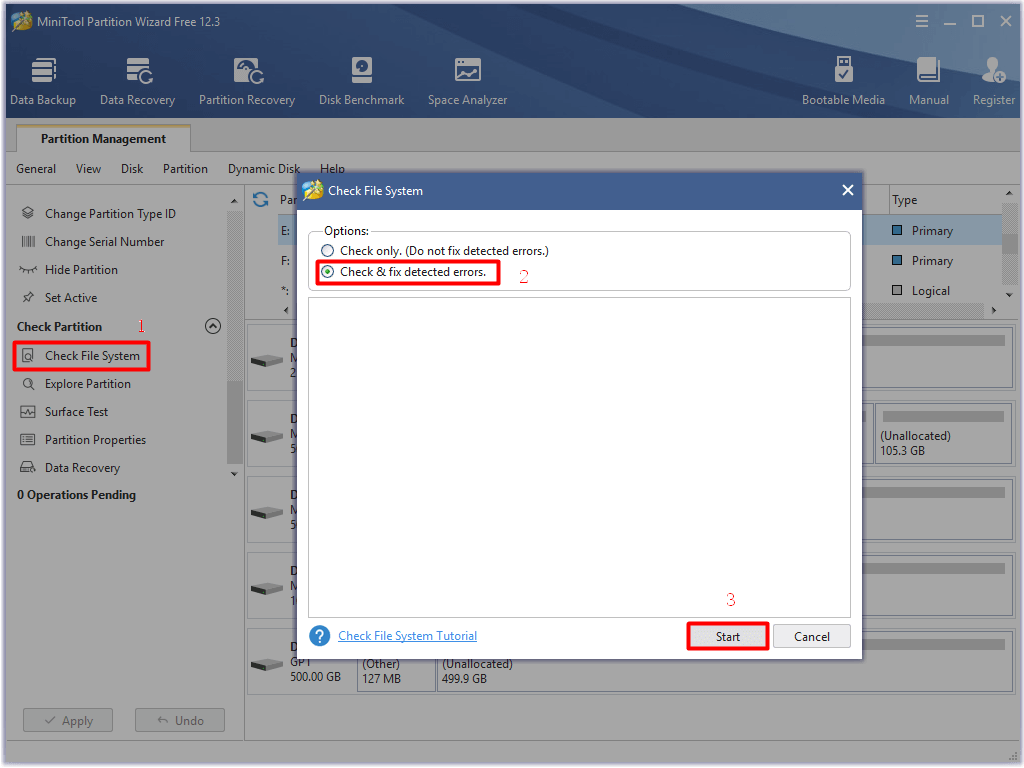Click the help question mark icon in dialog
The width and height of the screenshot is (1024, 768).
(x=319, y=635)
